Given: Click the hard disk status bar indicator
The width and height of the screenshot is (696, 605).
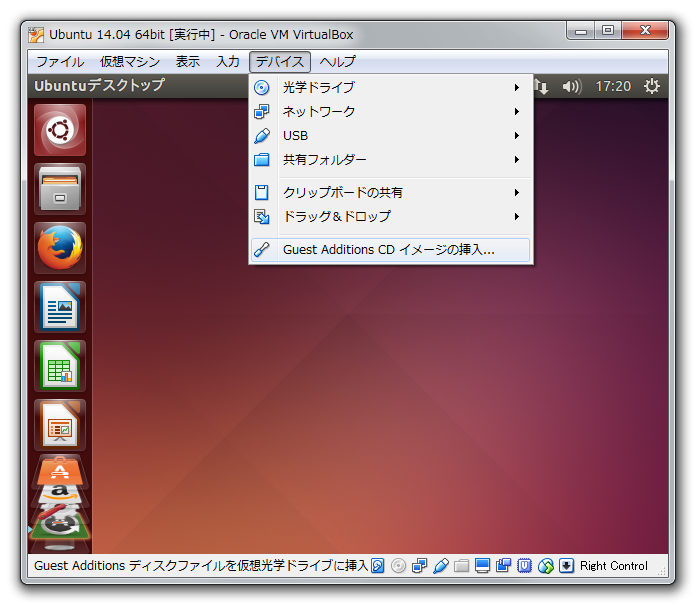Looking at the screenshot, I should [x=378, y=565].
